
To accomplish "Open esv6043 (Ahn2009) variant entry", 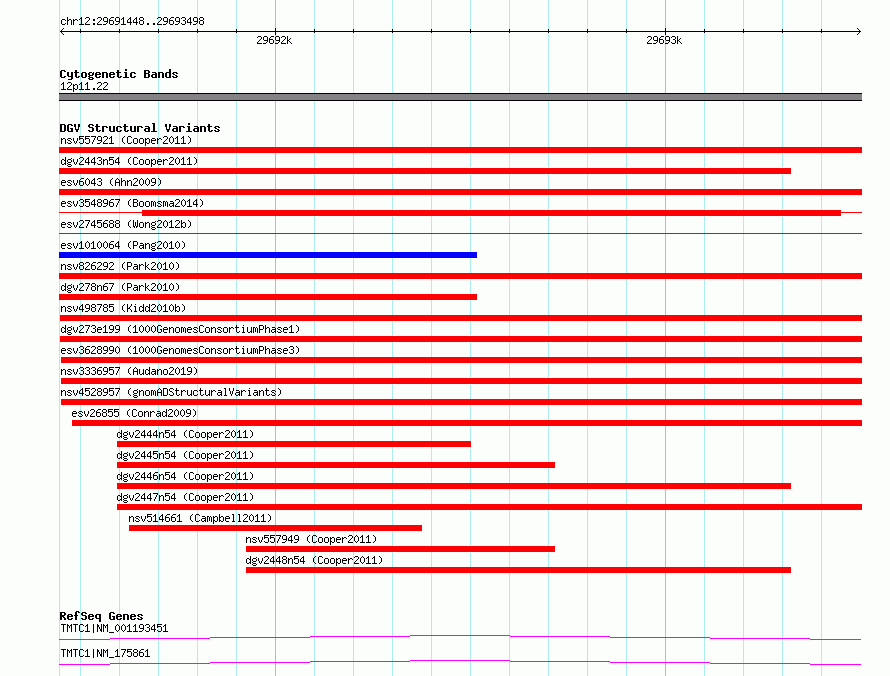I will click(x=111, y=182).
